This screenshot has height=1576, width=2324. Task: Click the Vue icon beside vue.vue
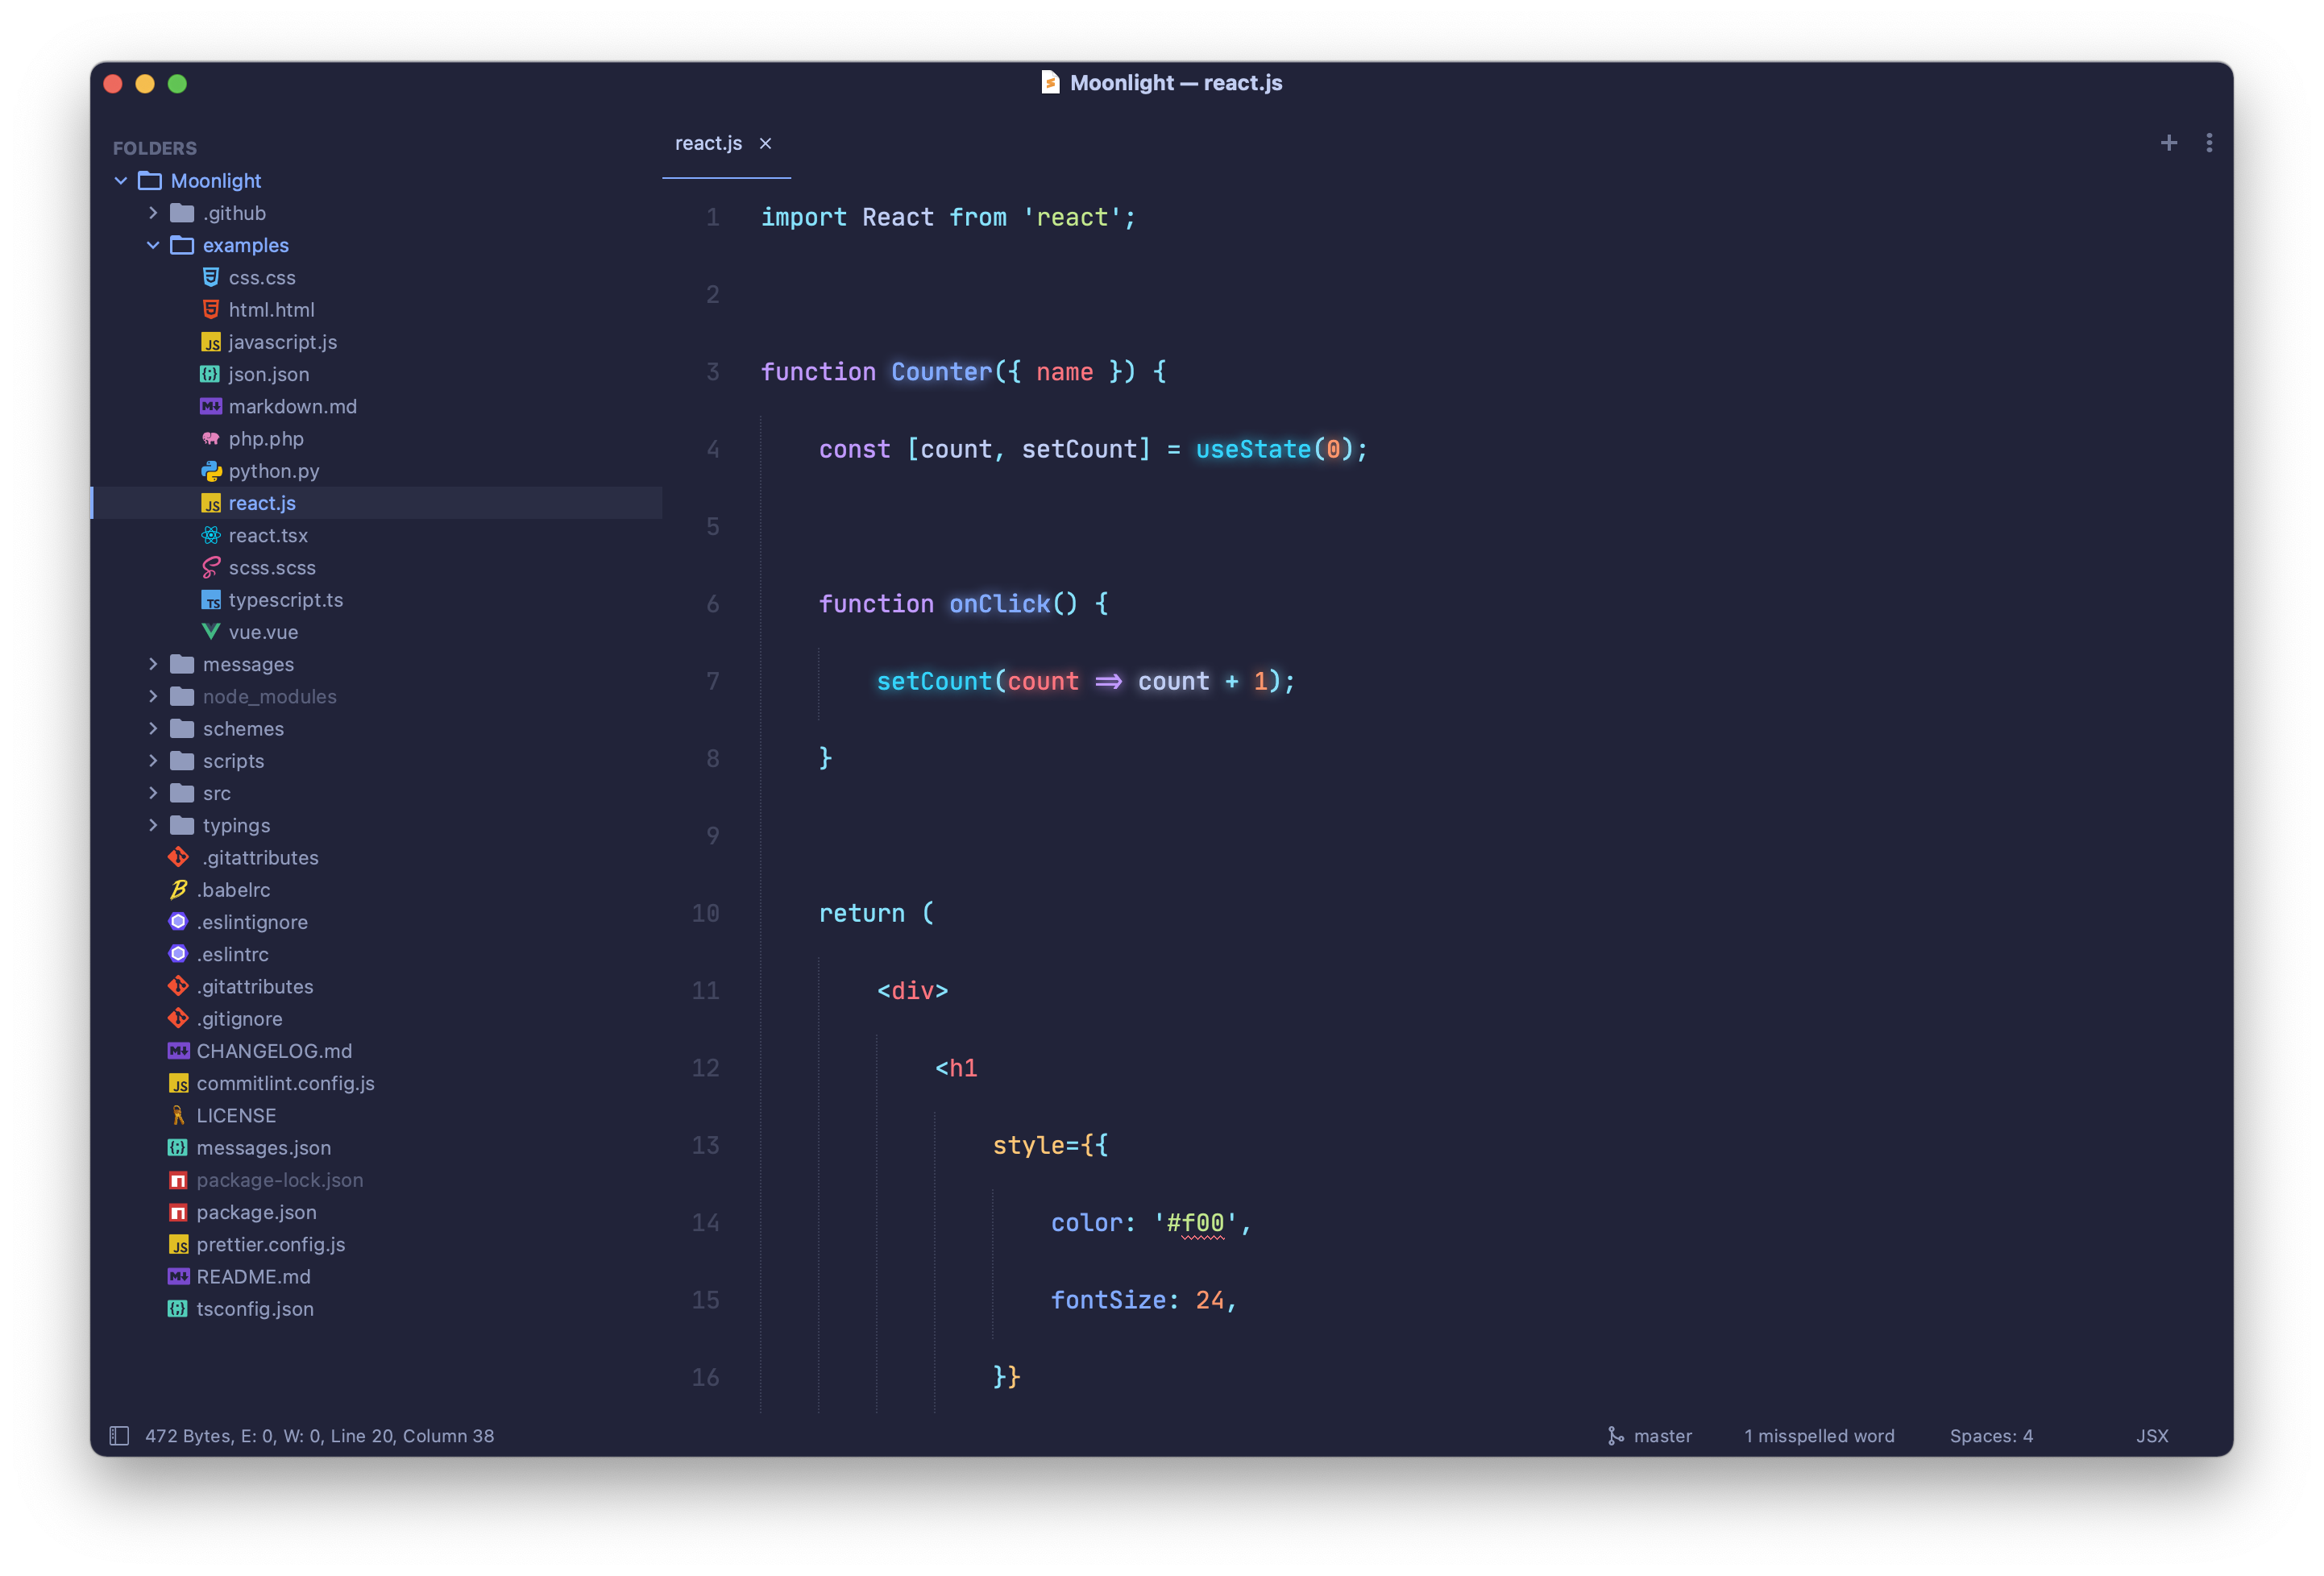point(211,632)
